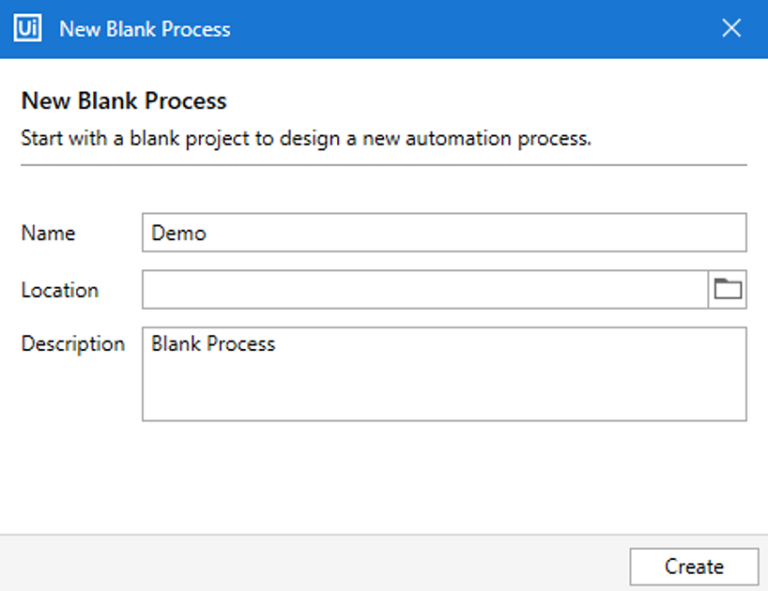The height and width of the screenshot is (591, 768).
Task: Click the empty right end of Name field
Action: coord(650,233)
